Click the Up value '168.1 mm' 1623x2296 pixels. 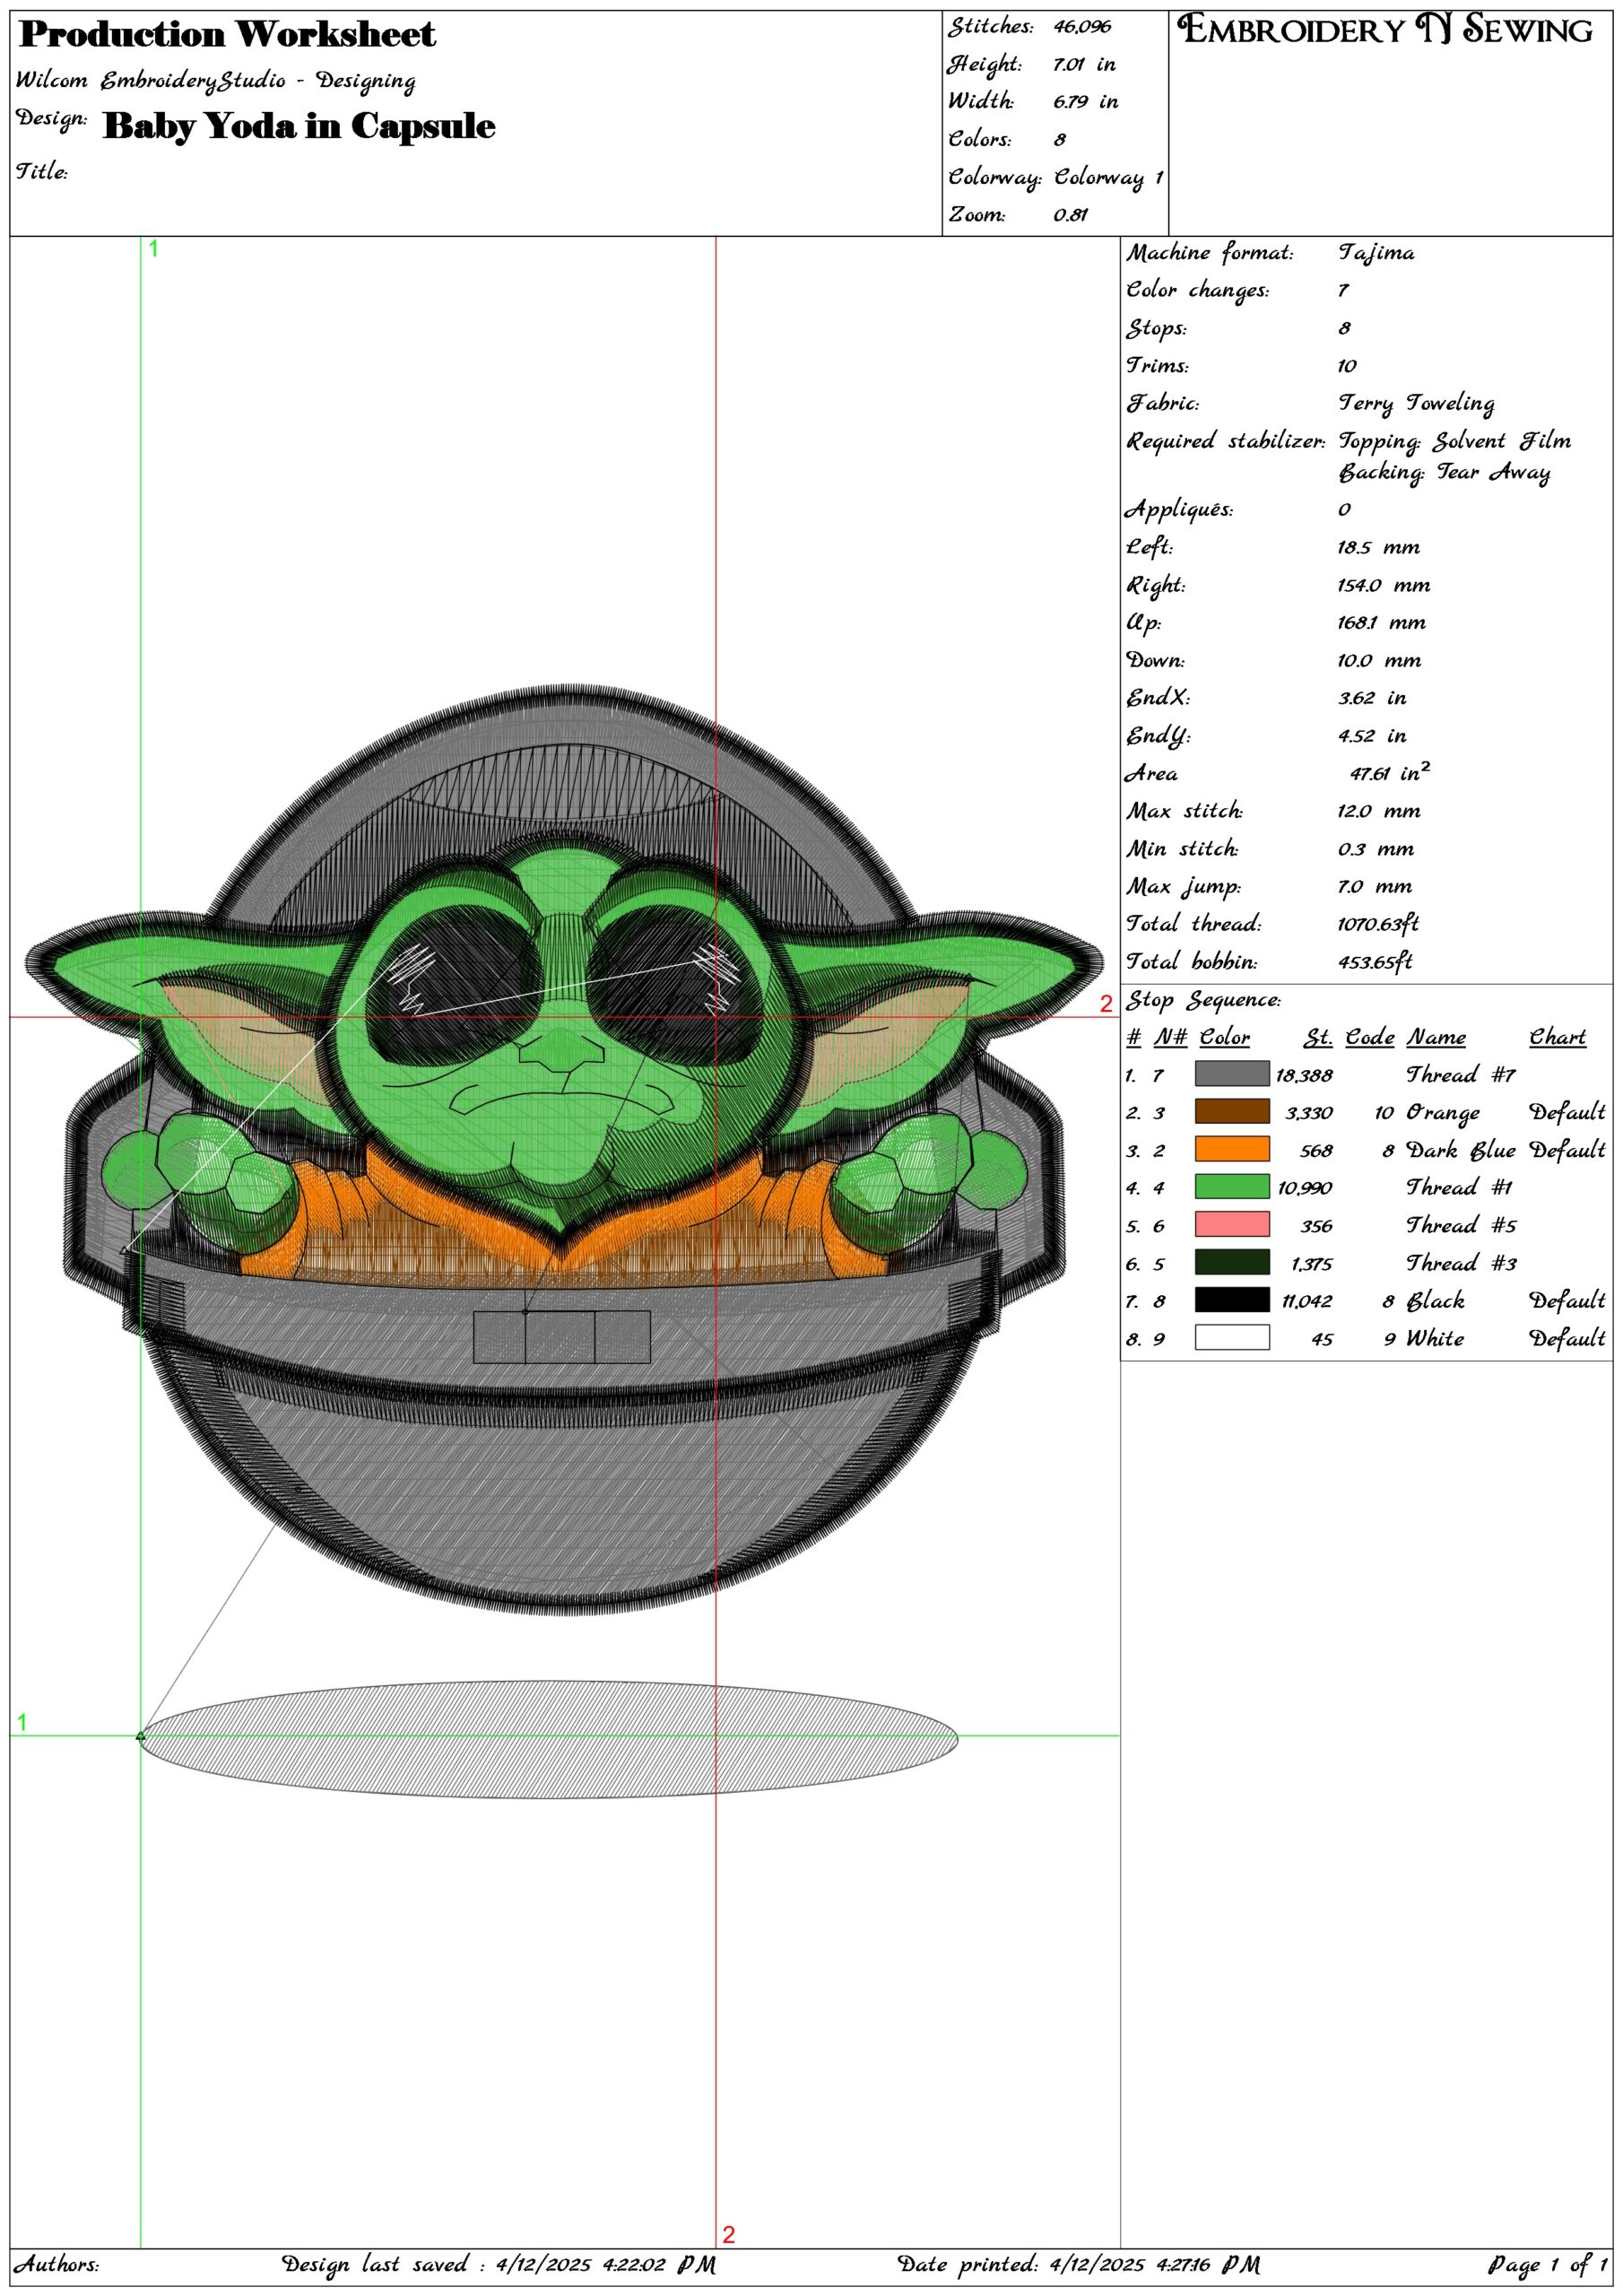pos(1382,623)
